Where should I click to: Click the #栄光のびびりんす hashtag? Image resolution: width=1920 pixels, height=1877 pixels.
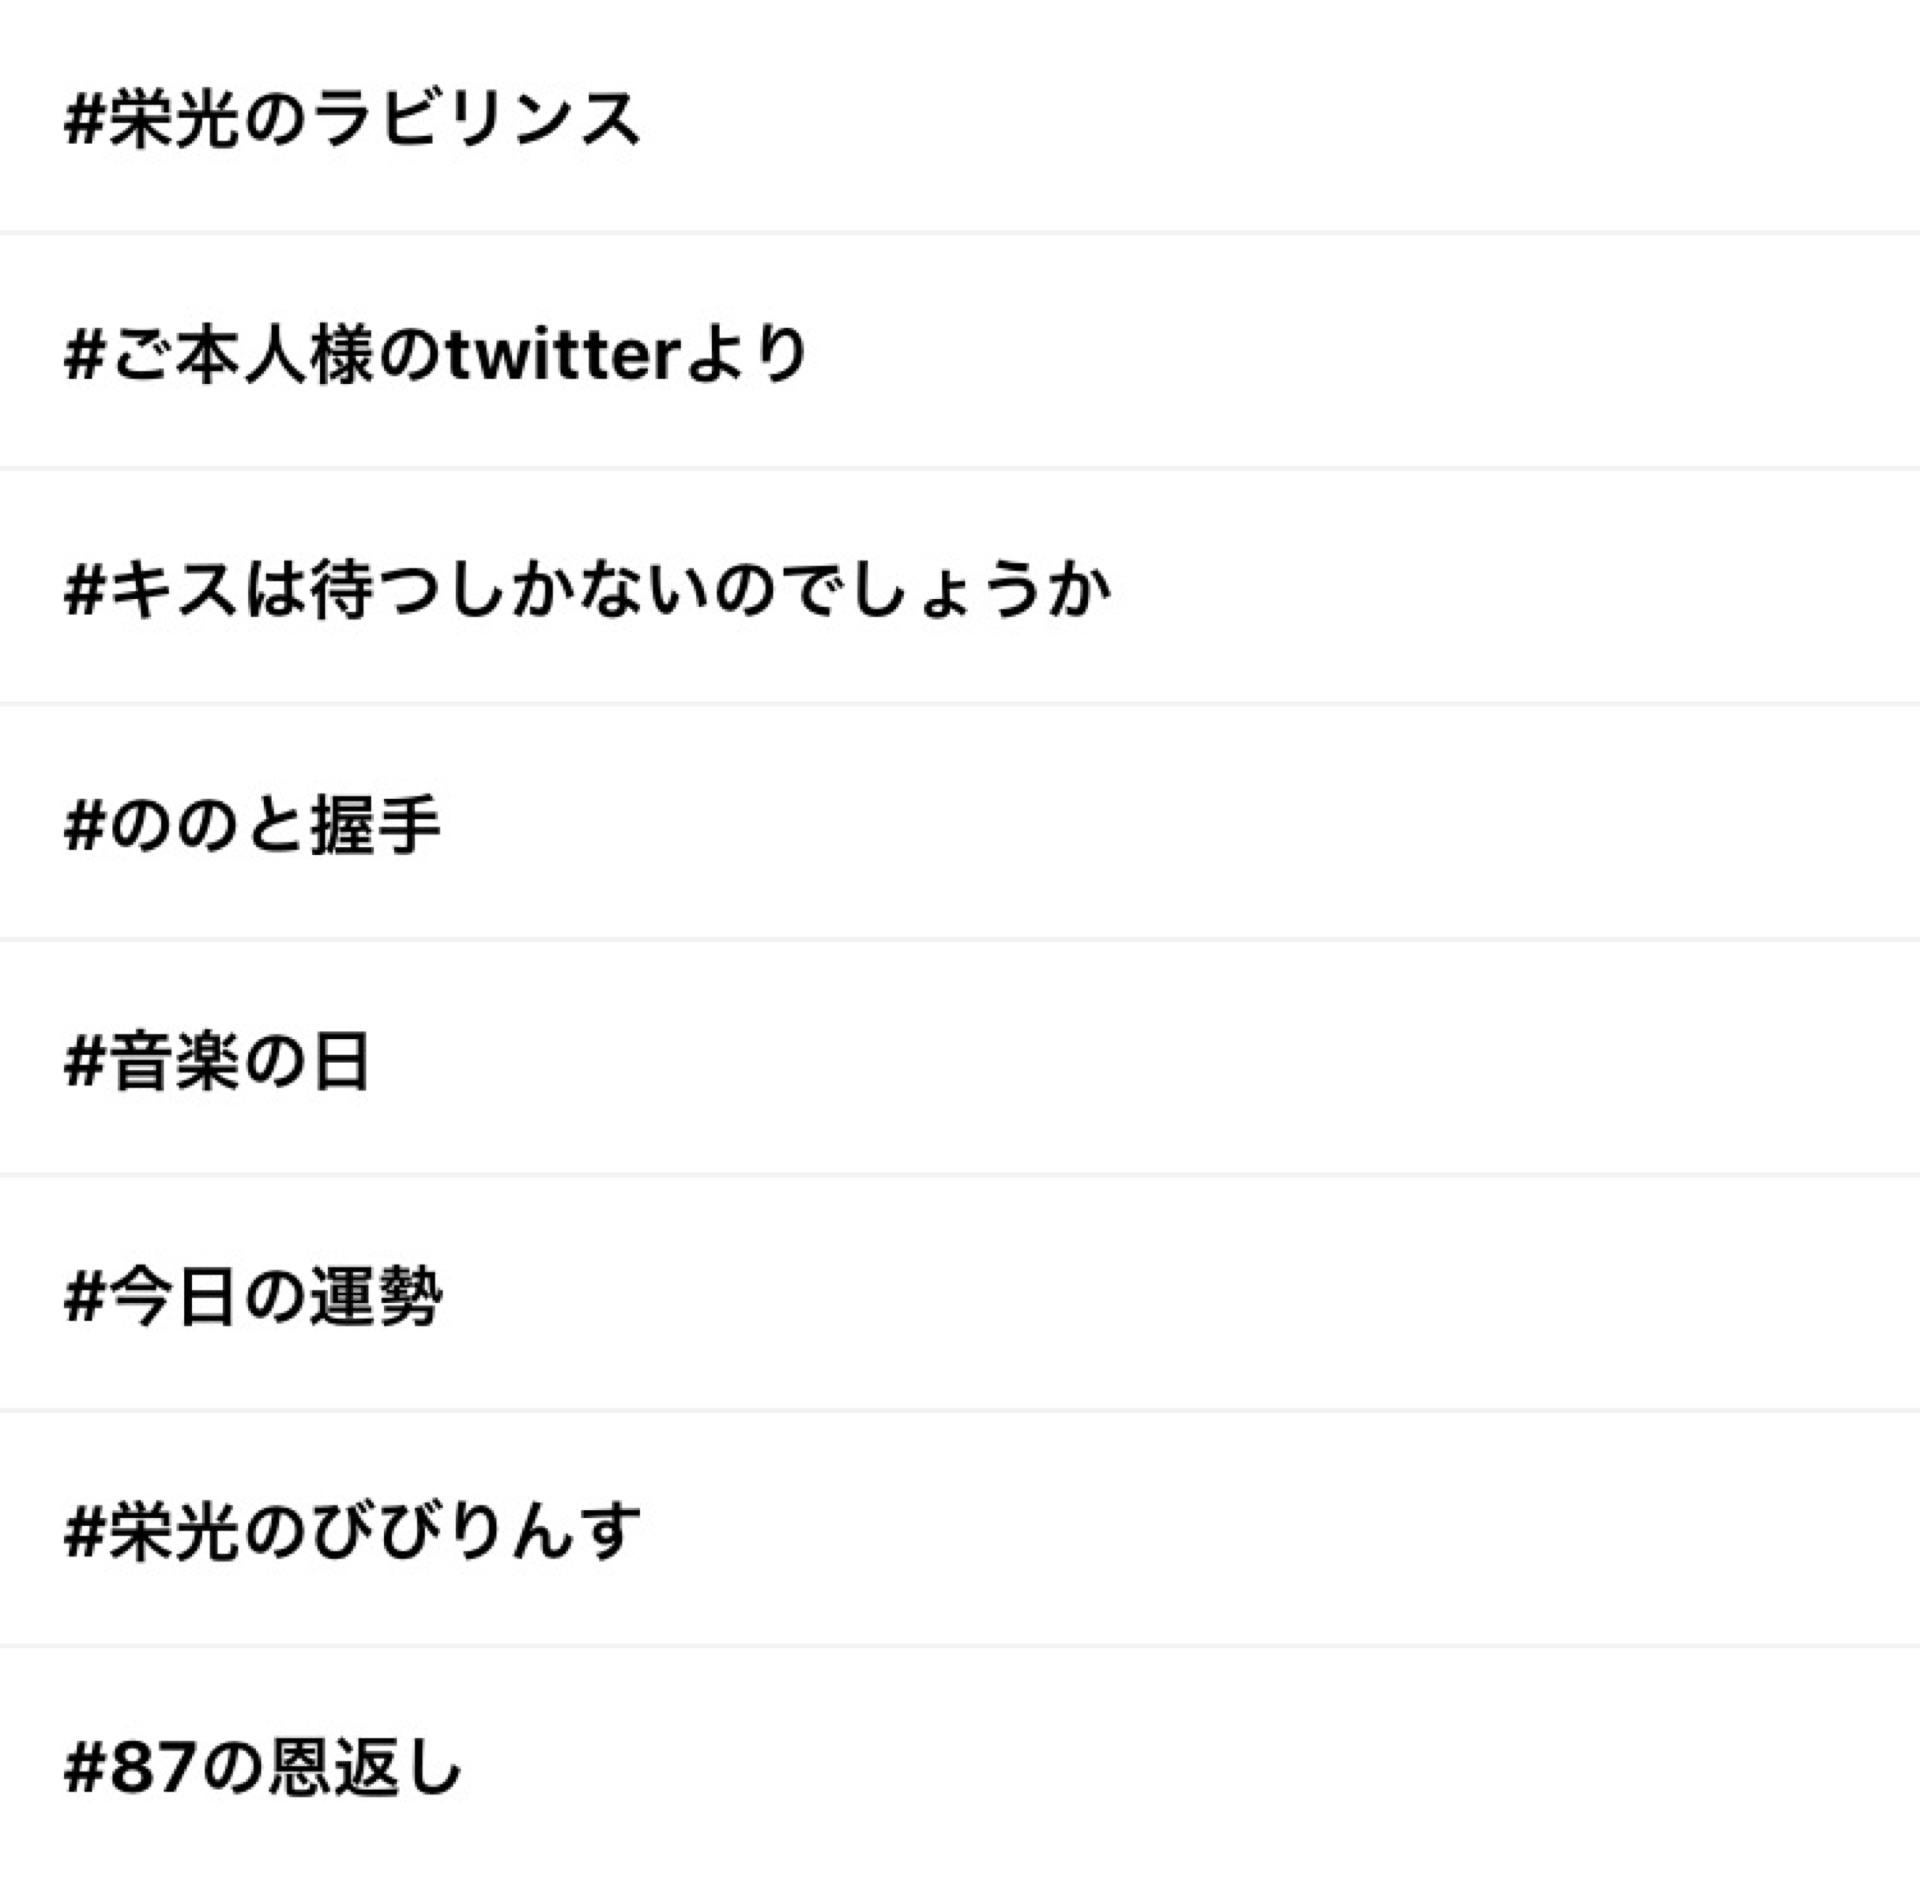(x=352, y=1531)
